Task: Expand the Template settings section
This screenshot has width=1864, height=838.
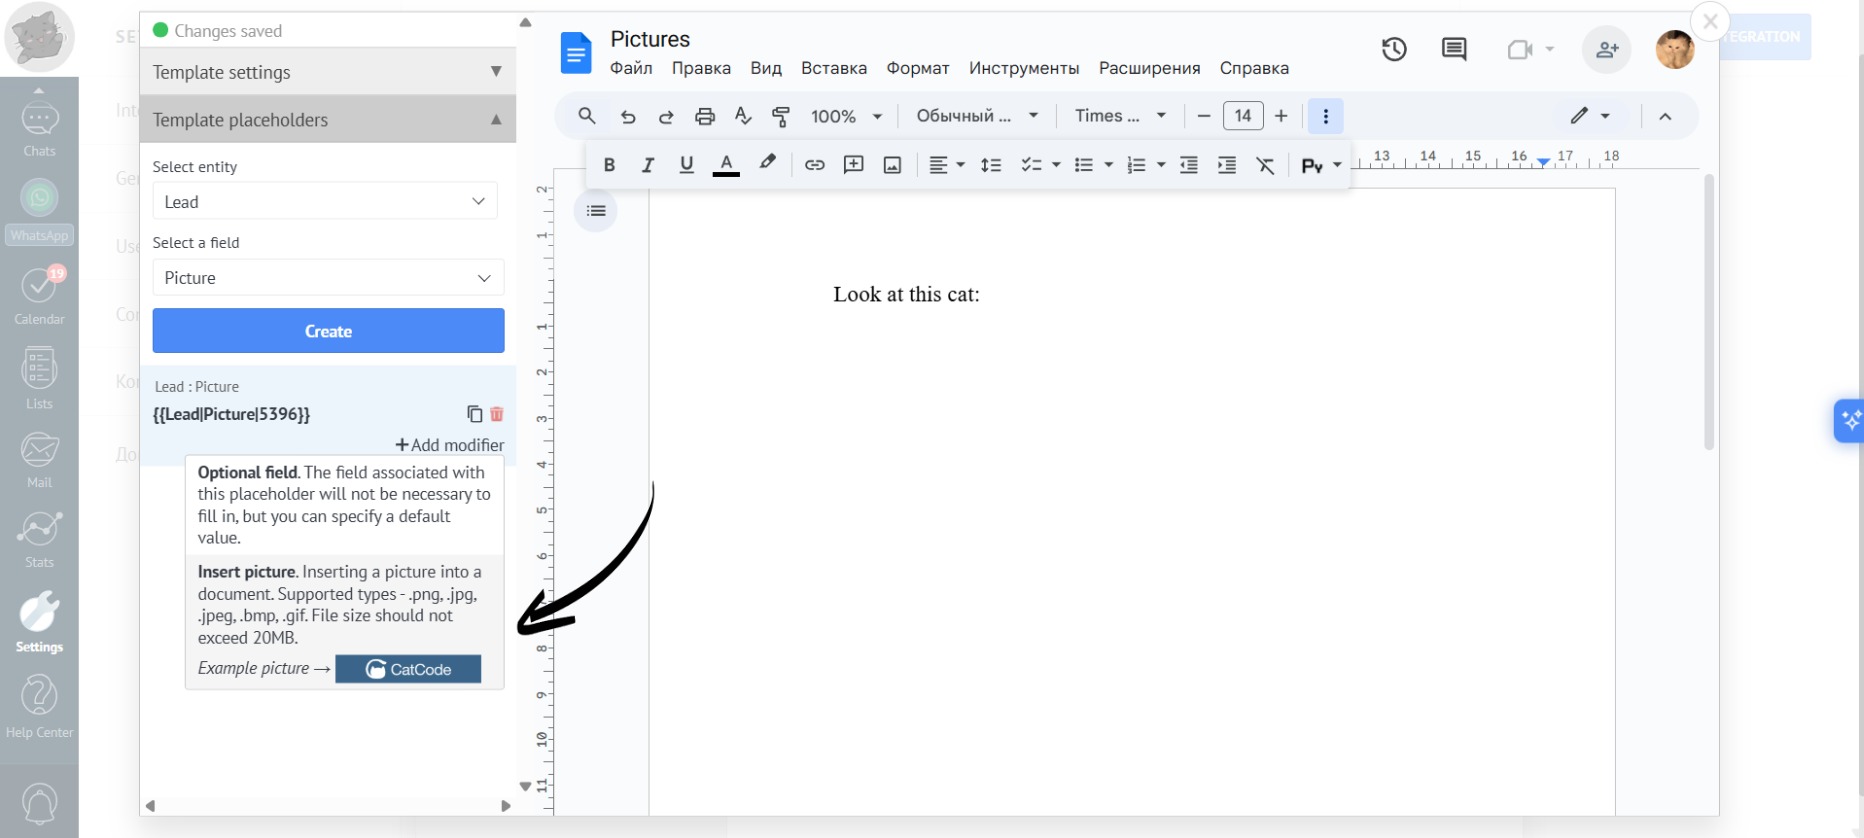Action: 327,72
